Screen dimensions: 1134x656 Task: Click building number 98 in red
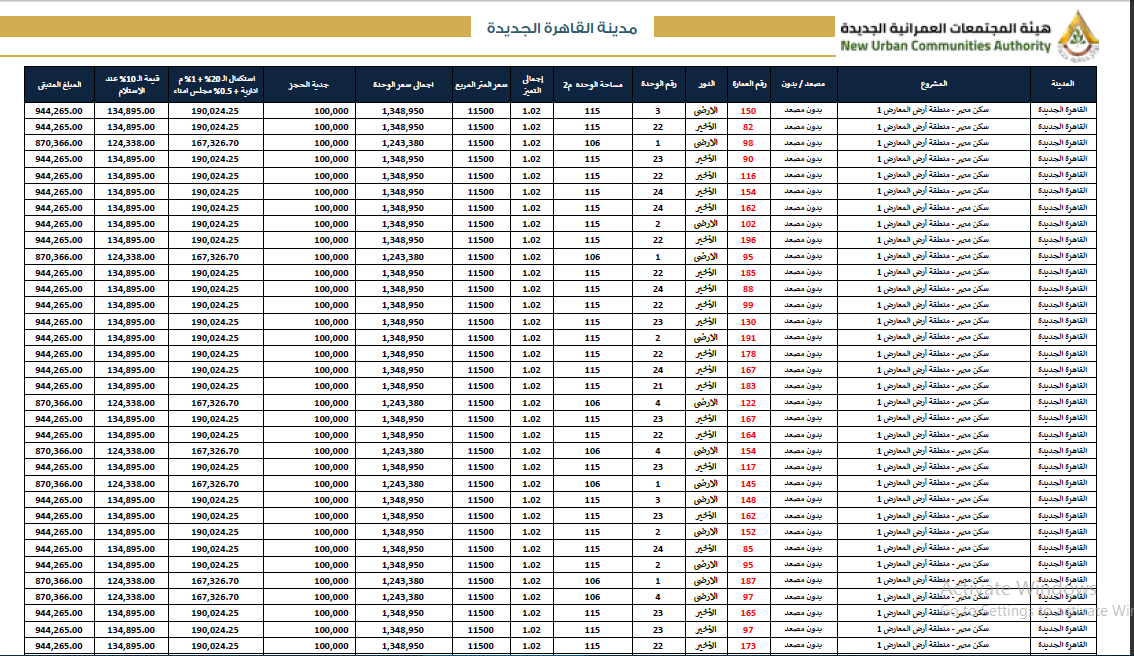click(748, 143)
